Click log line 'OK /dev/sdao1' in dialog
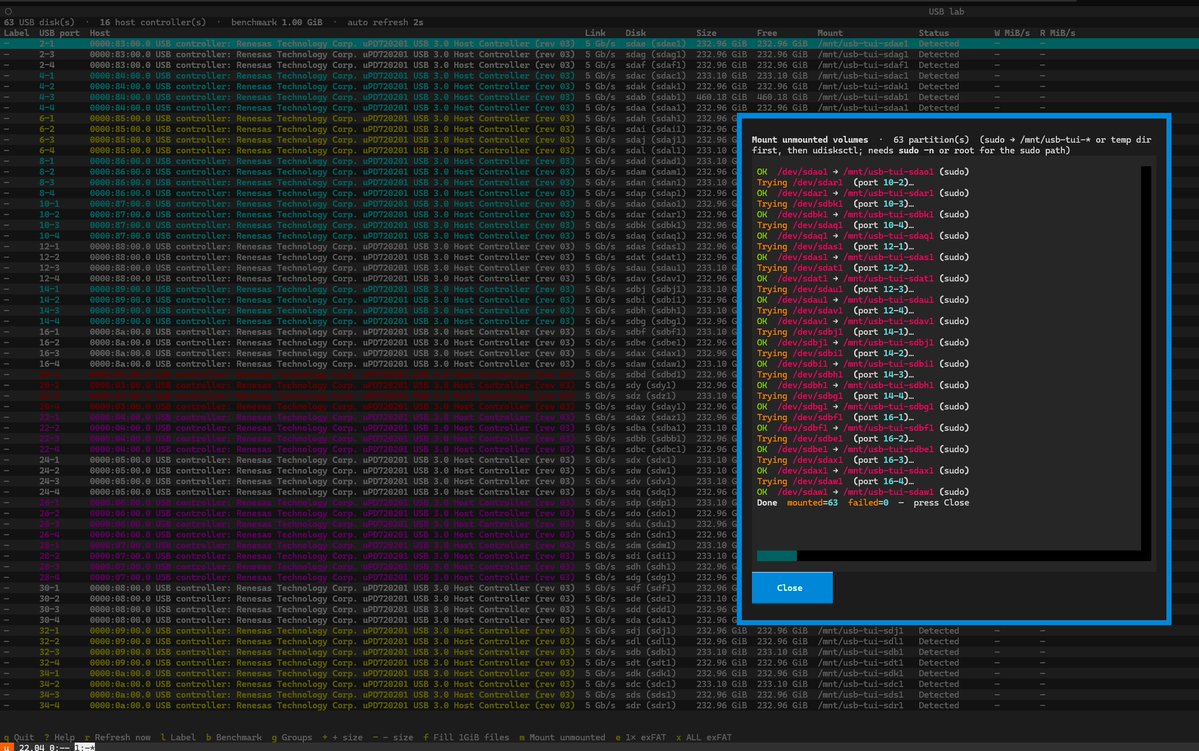Image resolution: width=1199 pixels, height=751 pixels. [x=863, y=172]
